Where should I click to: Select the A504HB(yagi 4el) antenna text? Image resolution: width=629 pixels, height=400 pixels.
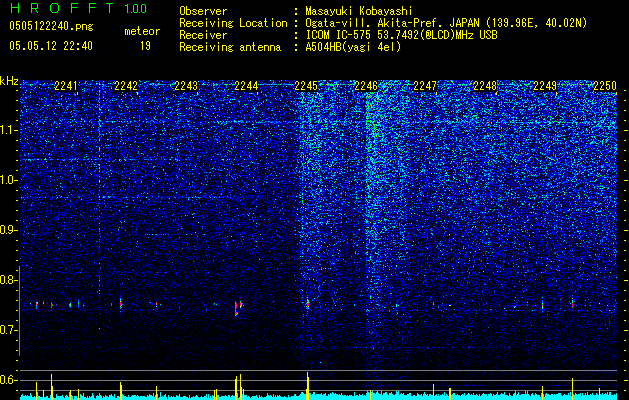coord(353,47)
